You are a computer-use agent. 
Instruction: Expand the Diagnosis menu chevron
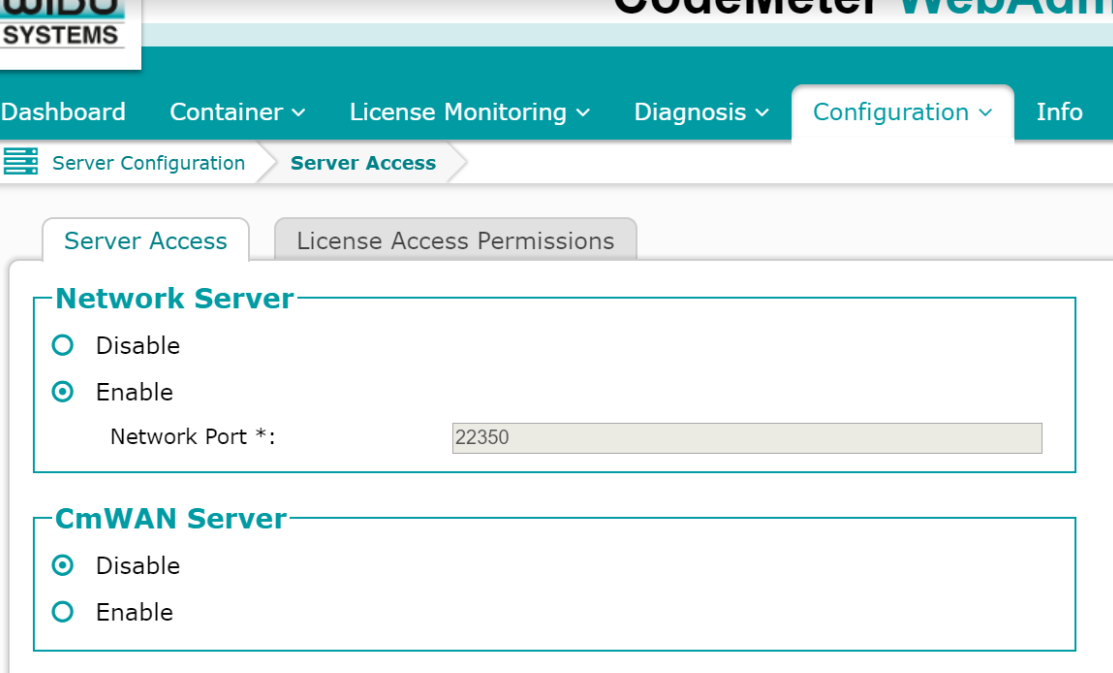click(x=762, y=113)
